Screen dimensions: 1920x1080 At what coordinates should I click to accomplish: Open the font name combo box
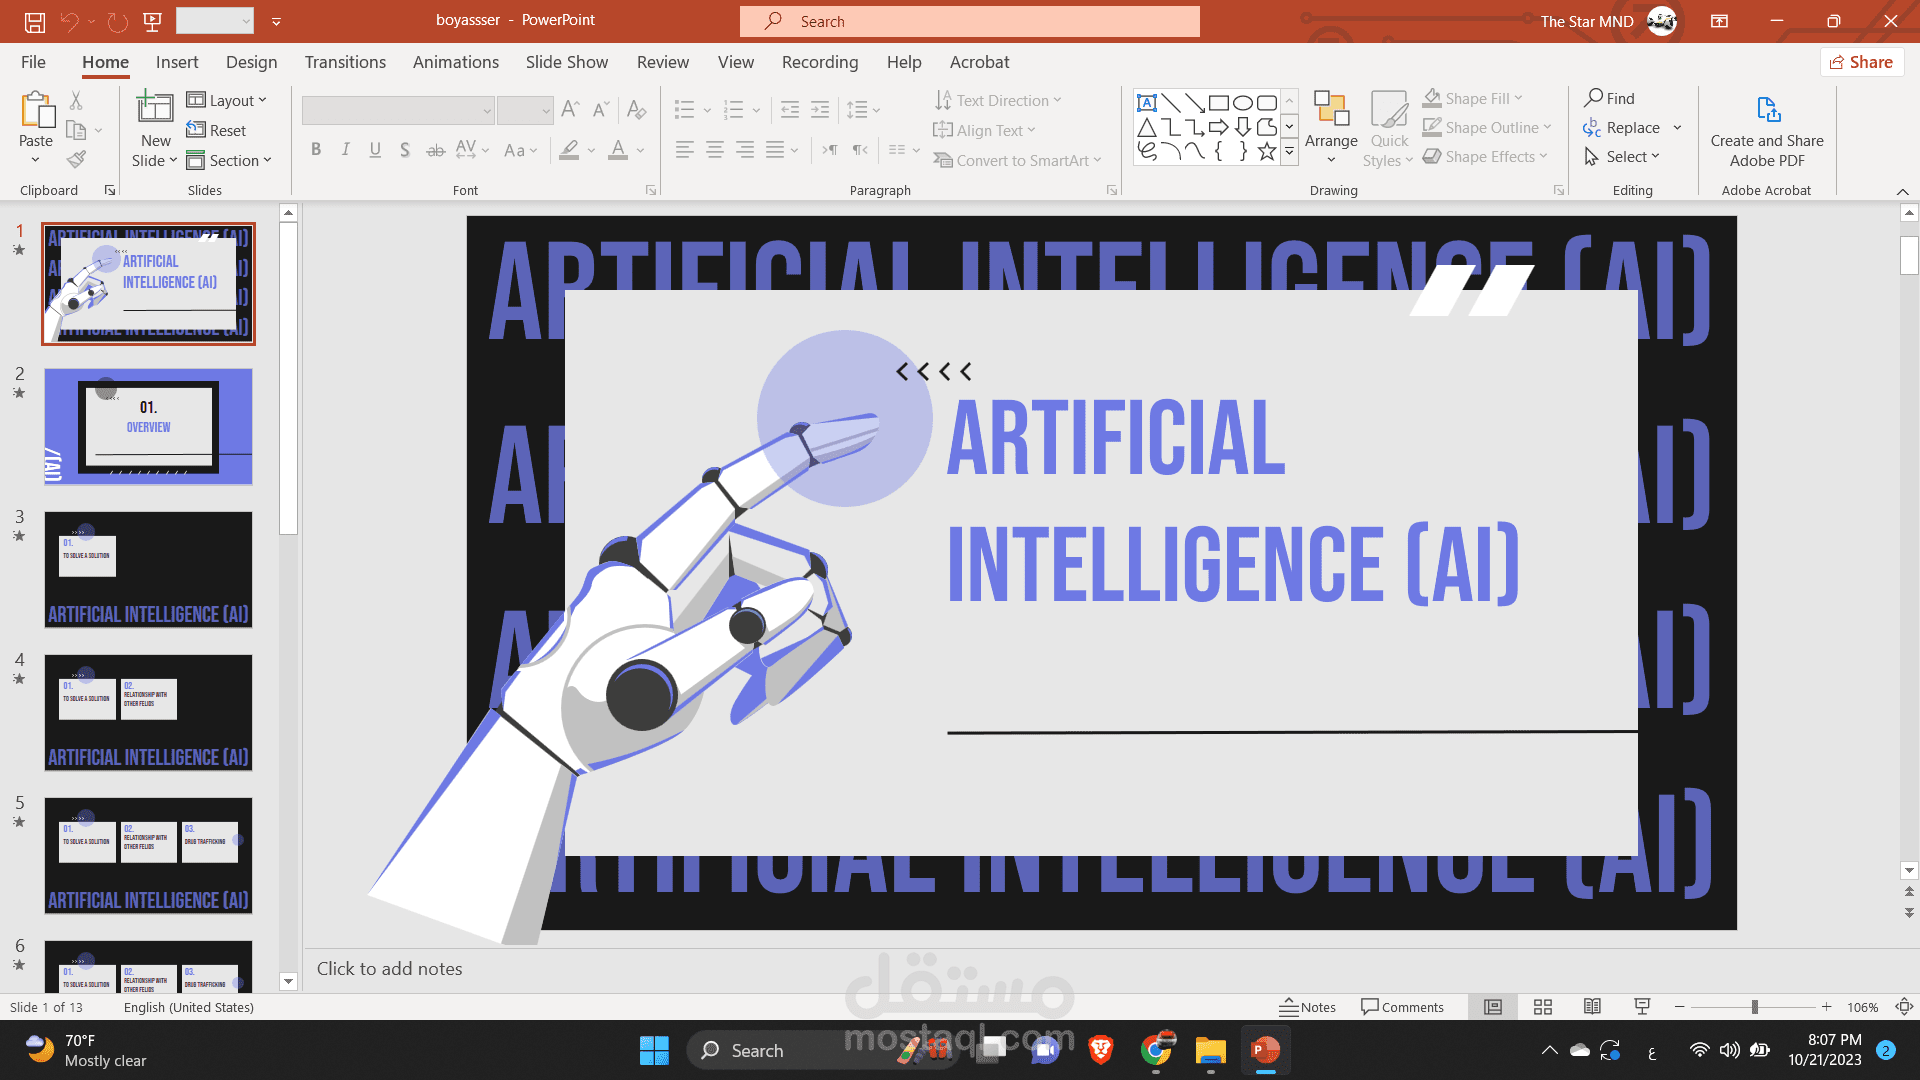(x=398, y=110)
